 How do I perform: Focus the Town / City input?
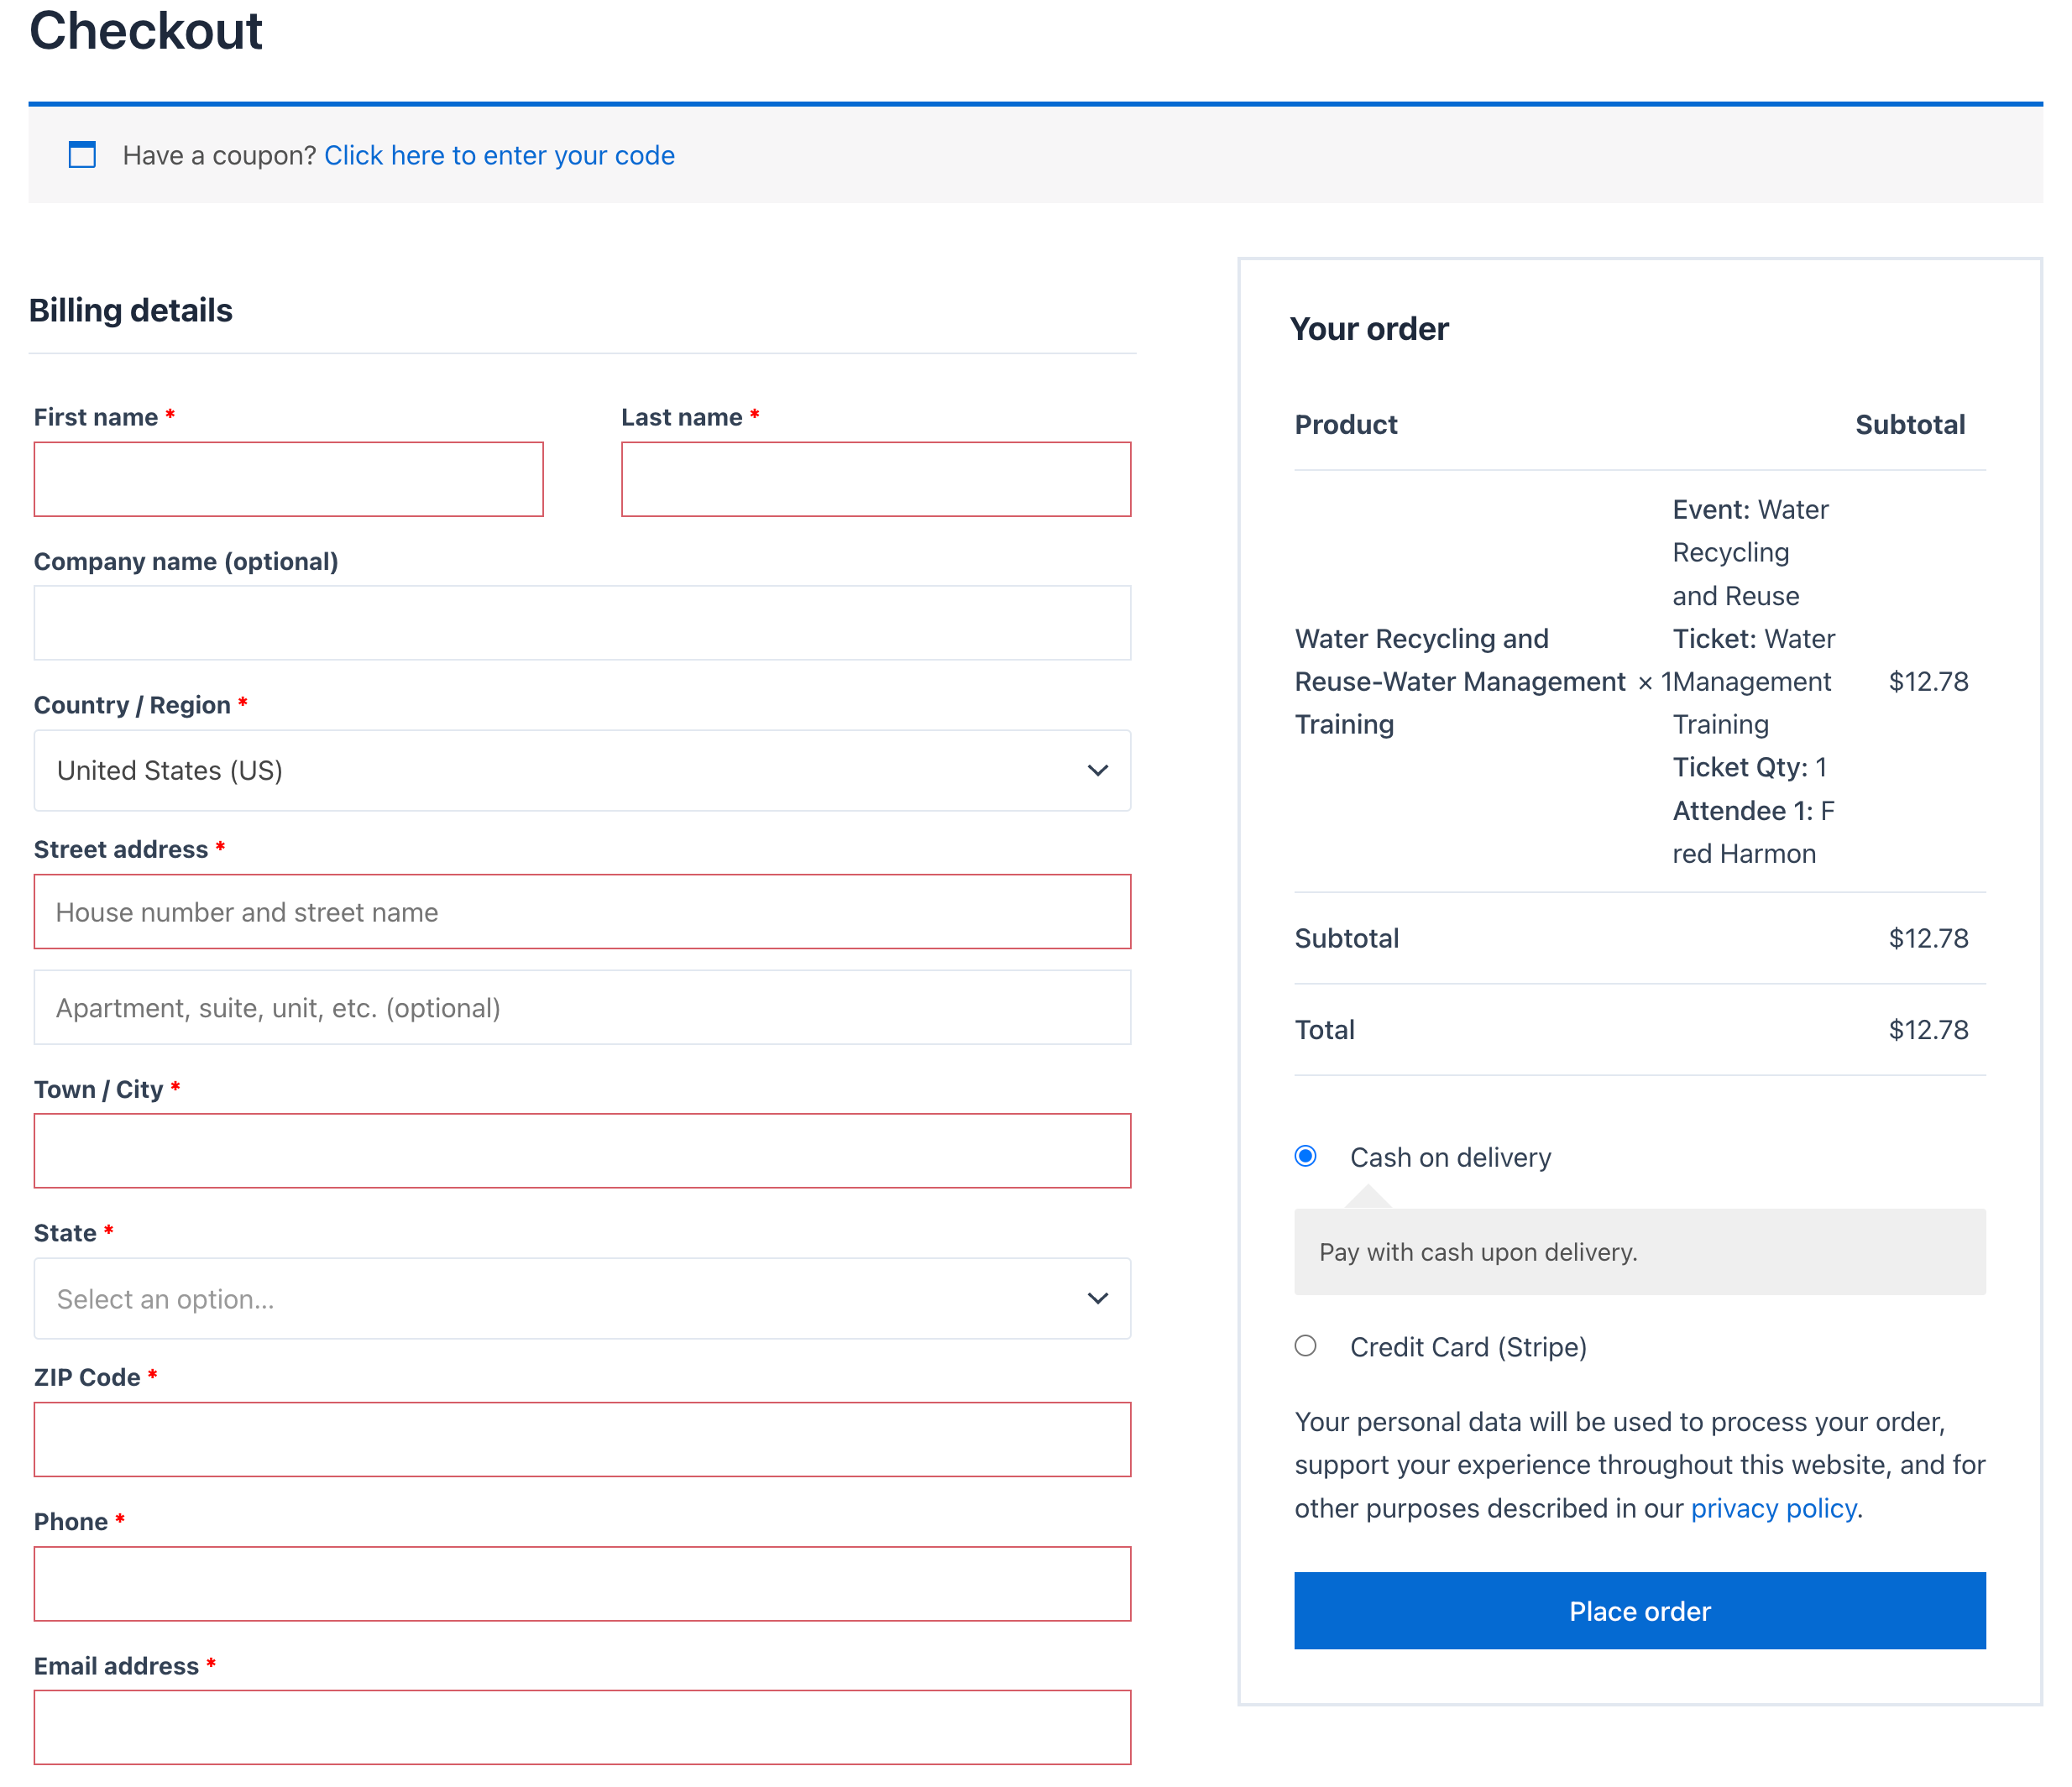pyautogui.click(x=582, y=1151)
